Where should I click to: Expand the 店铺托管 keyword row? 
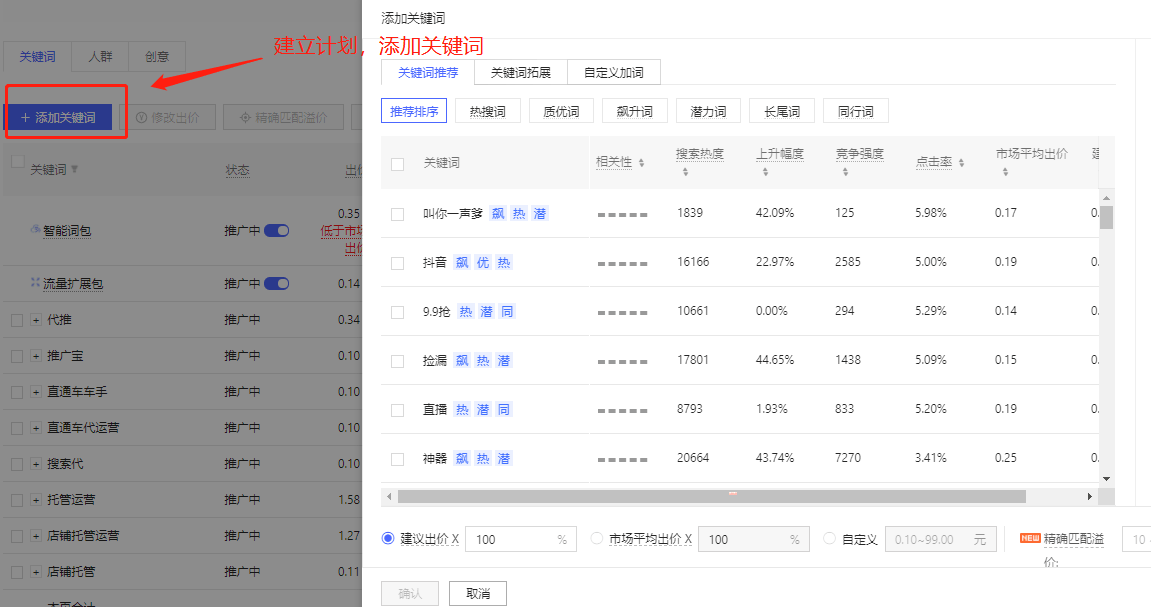[35, 572]
